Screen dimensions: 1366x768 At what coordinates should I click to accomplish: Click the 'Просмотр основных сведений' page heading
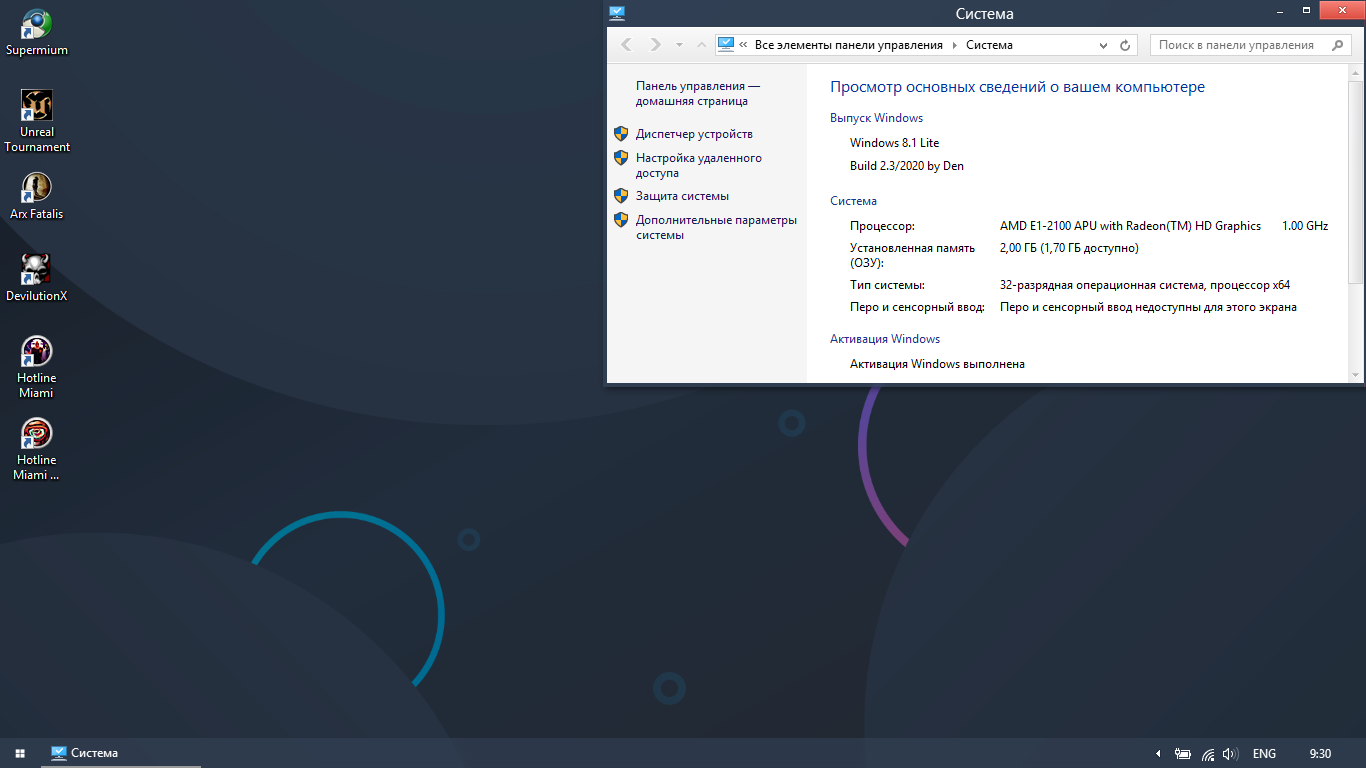point(1017,87)
